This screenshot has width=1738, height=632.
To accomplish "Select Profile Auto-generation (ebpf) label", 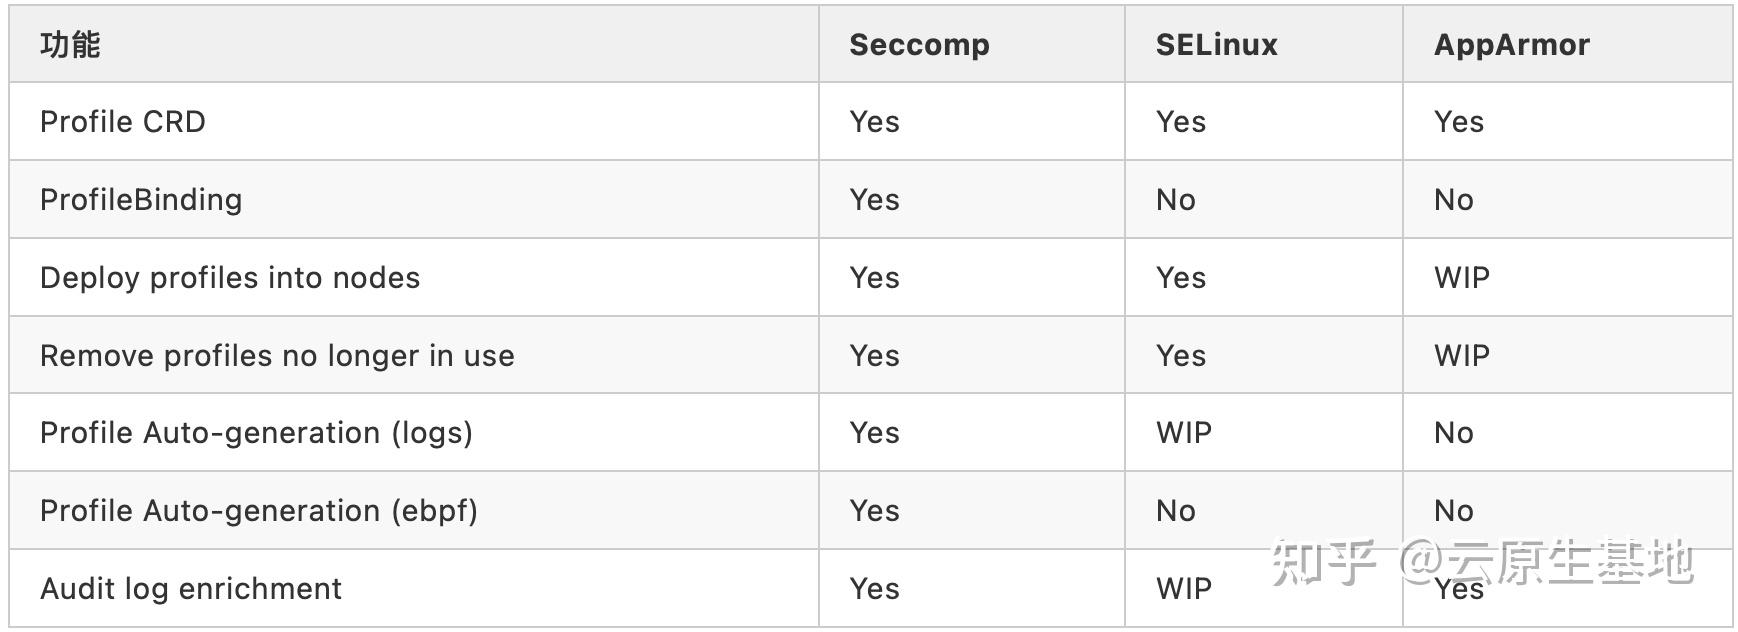I will click(x=259, y=511).
